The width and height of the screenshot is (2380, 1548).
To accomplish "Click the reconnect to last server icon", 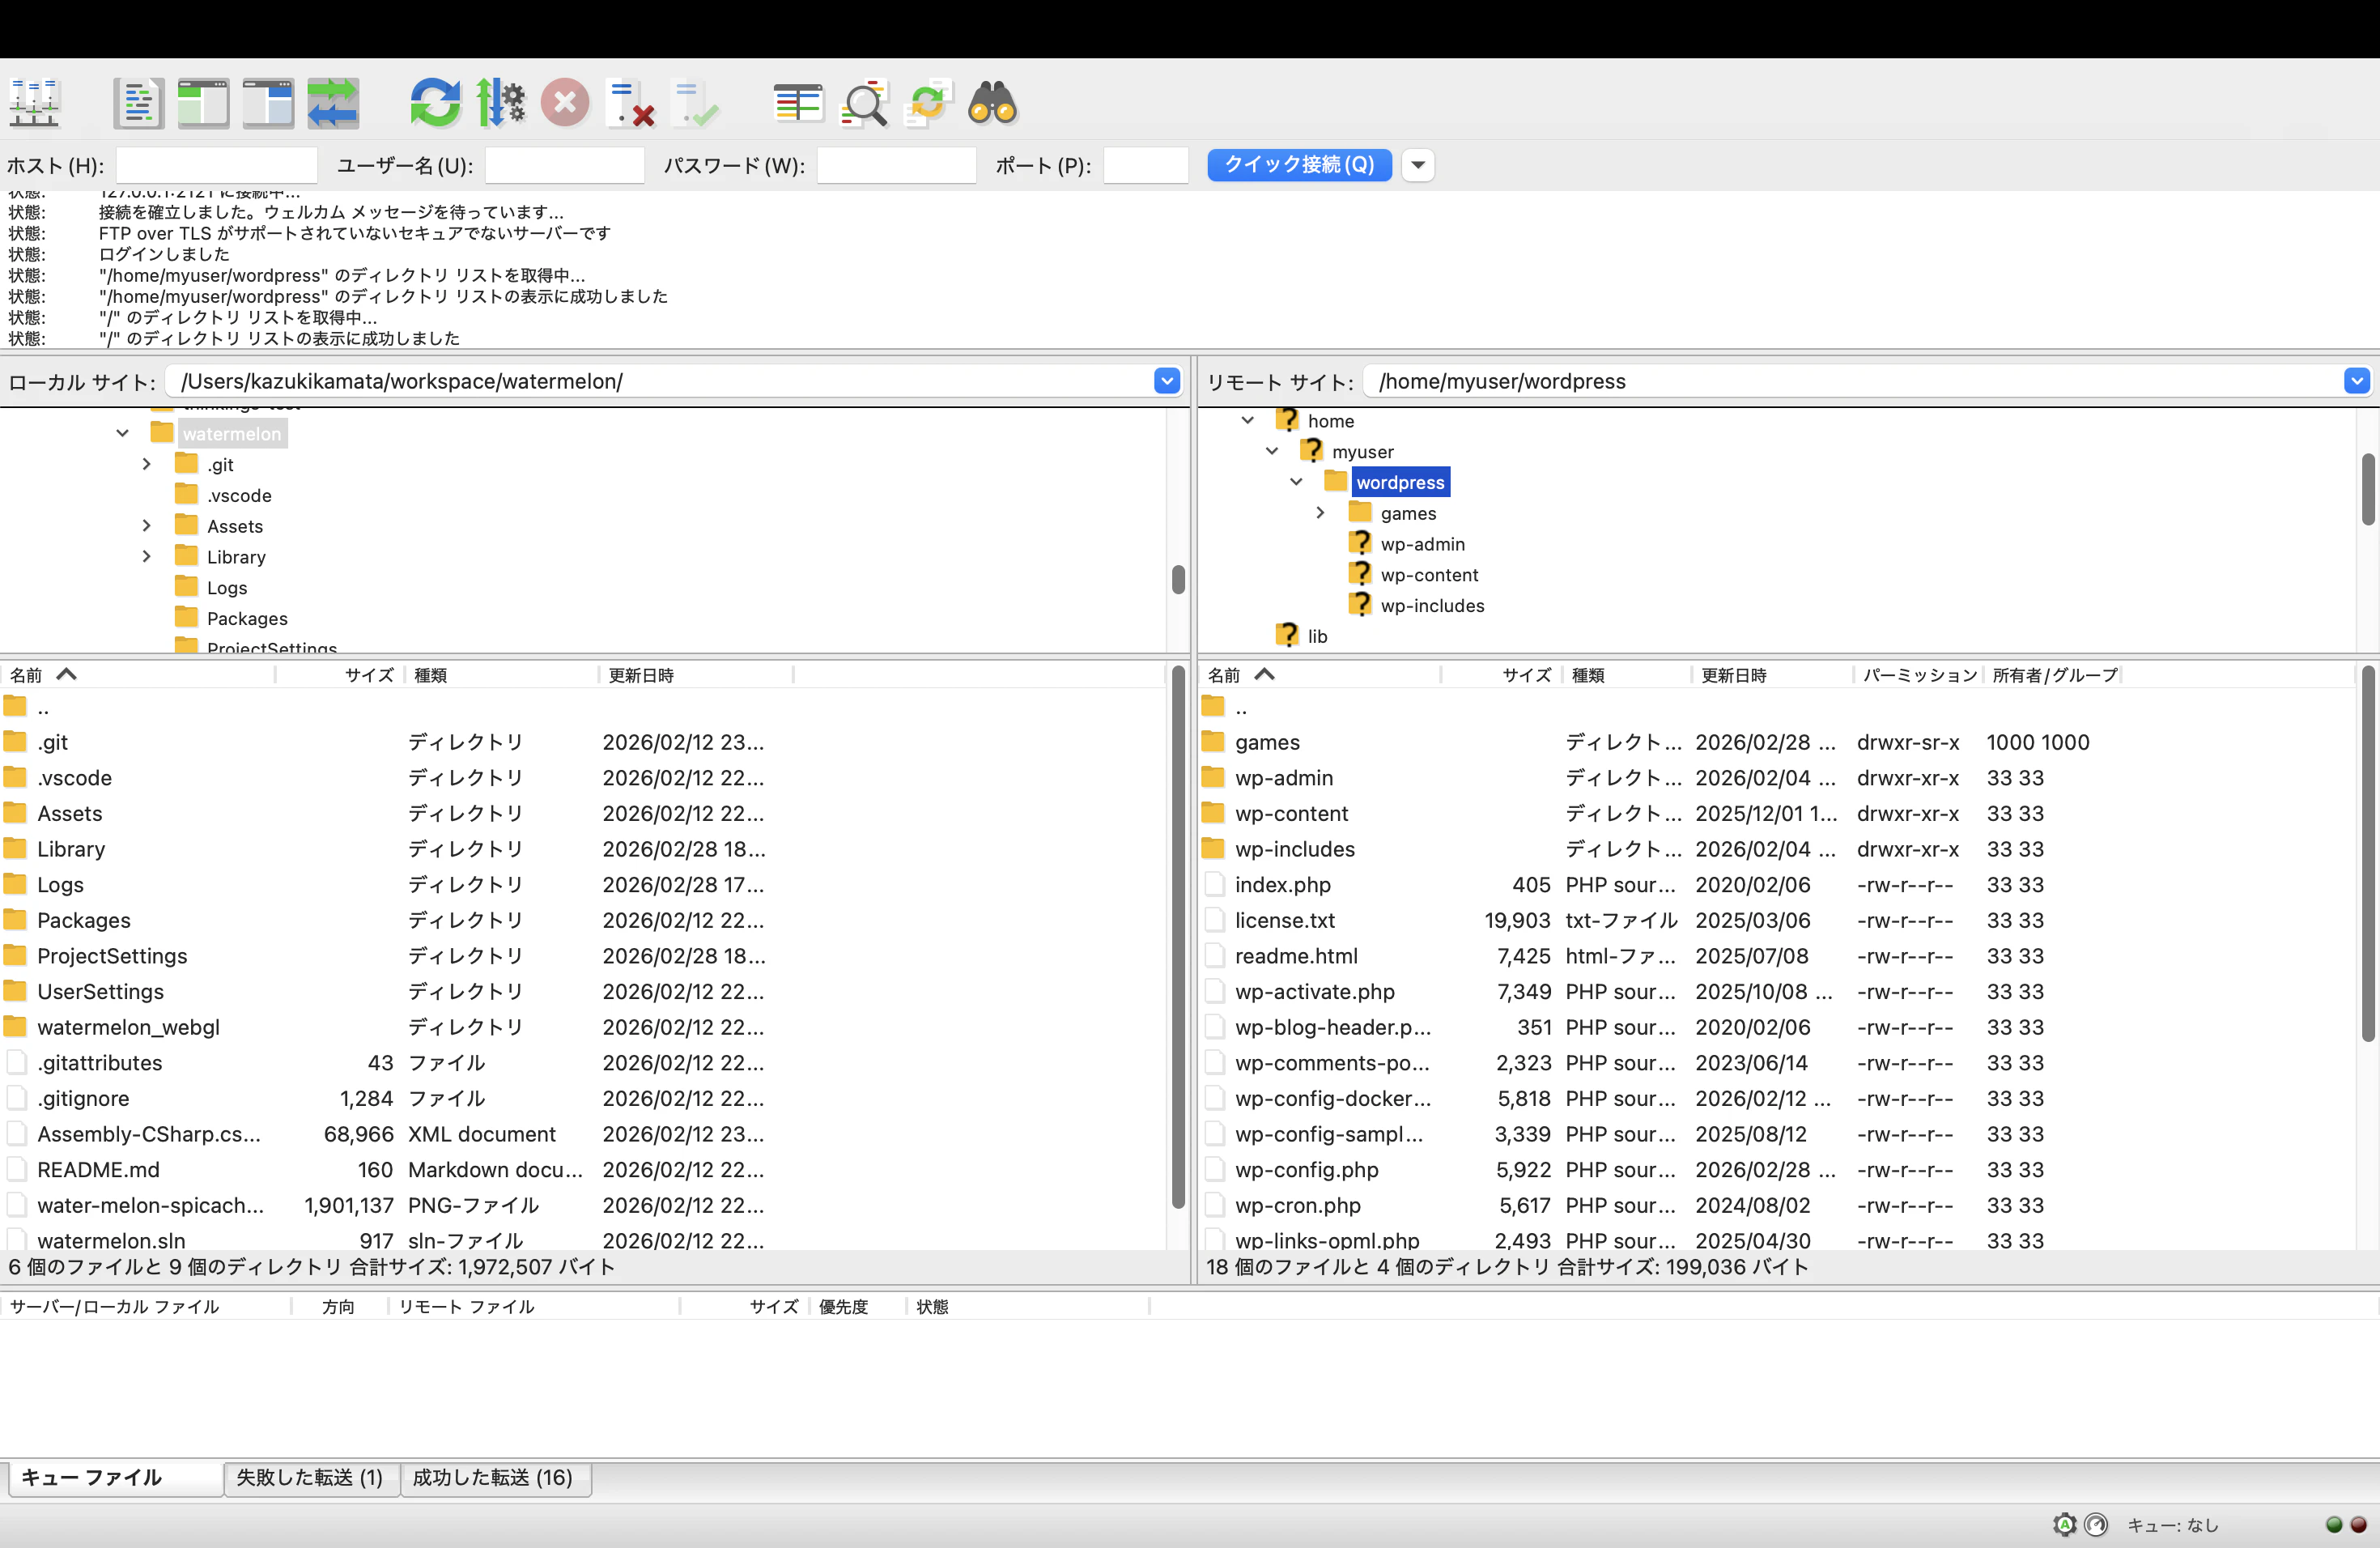I will [x=696, y=103].
